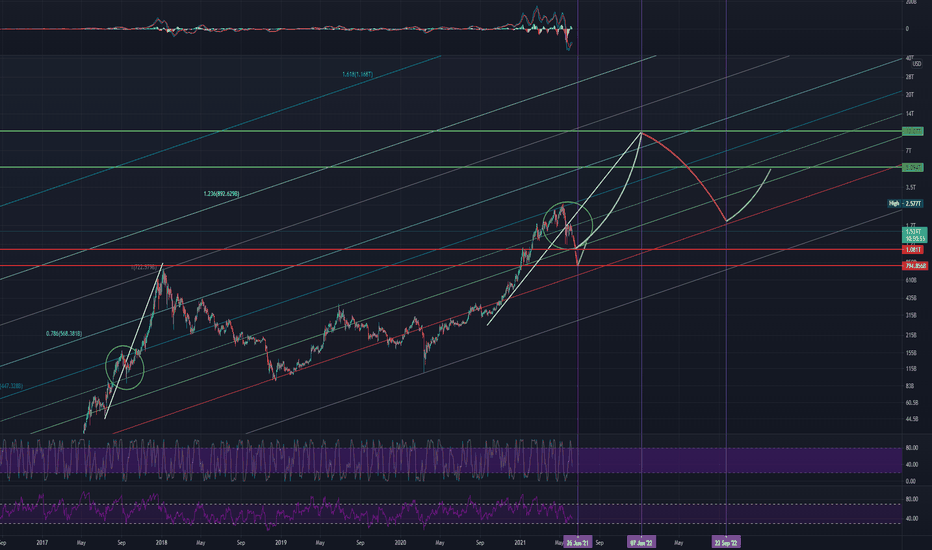Click the 40T tick on price scale
The width and height of the screenshot is (932, 550).
(x=909, y=58)
